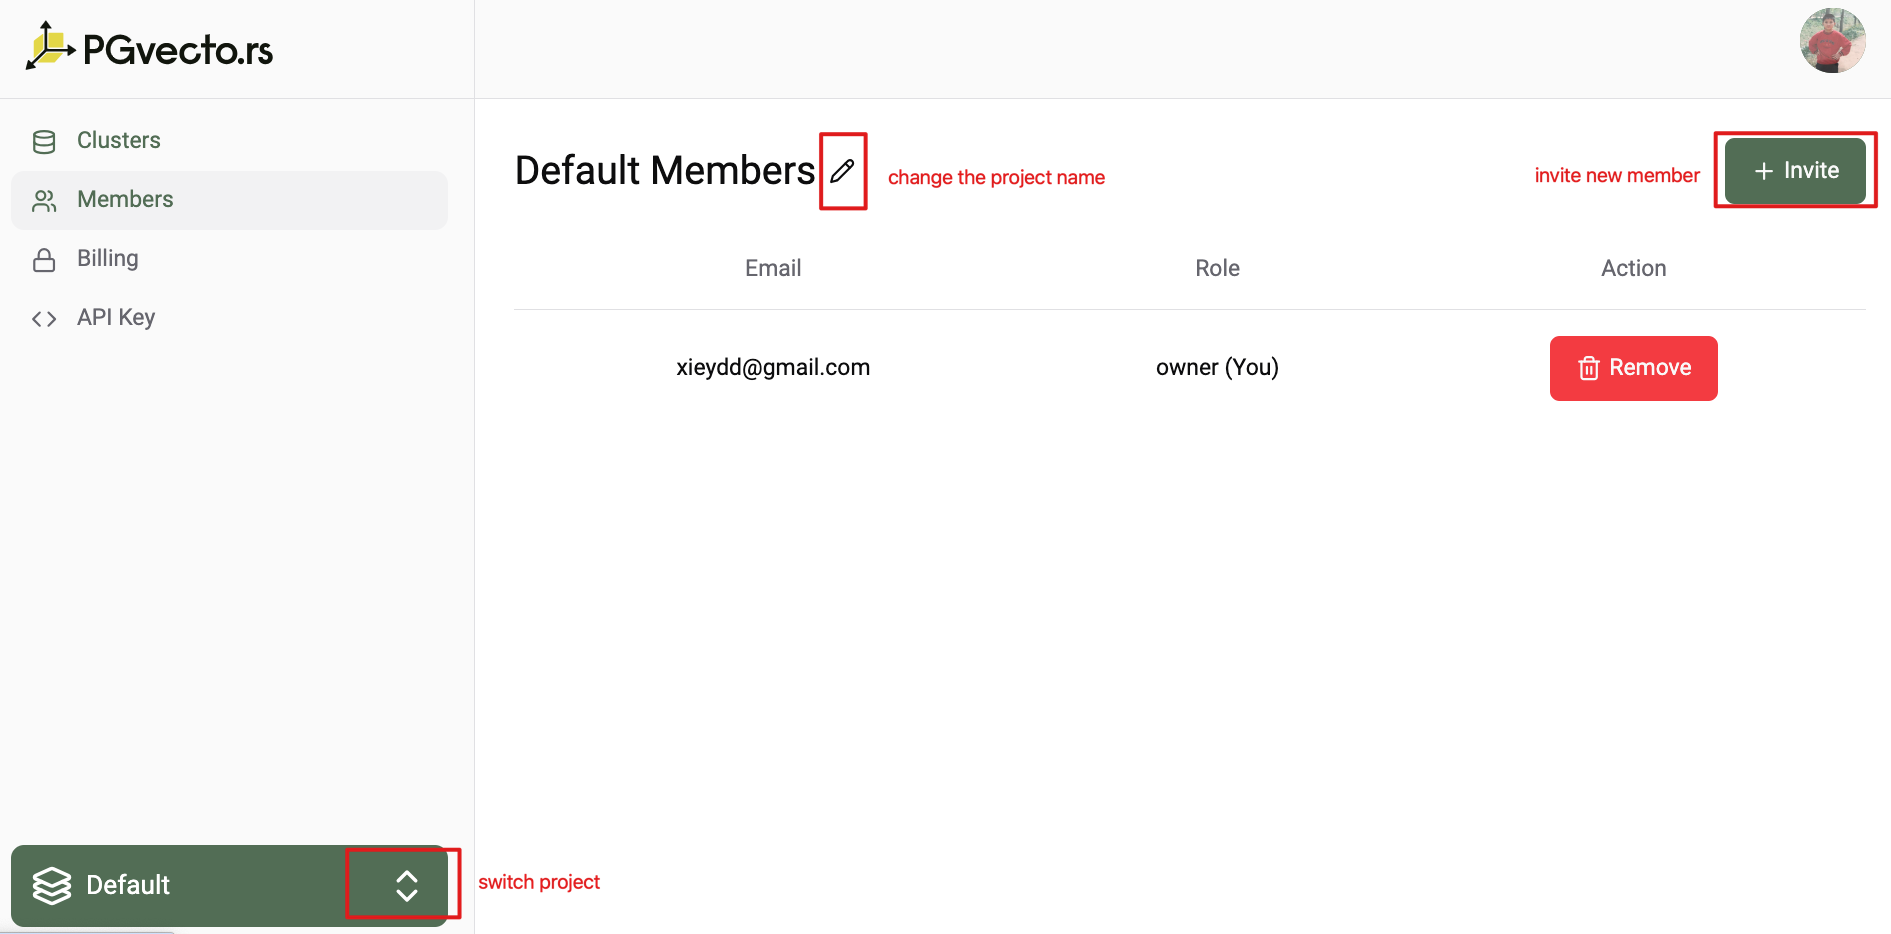
Task: Click the pencil icon to rename project
Action: (x=842, y=171)
